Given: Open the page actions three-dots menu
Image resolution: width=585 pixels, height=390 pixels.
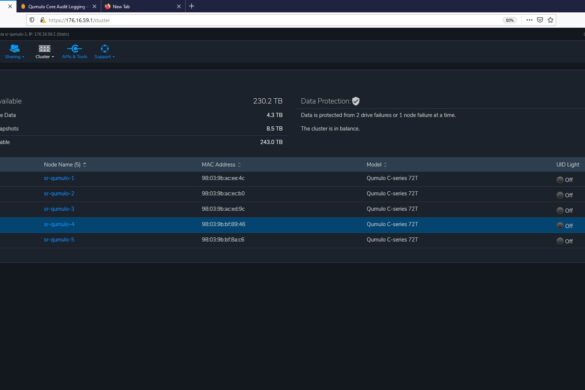Looking at the screenshot, I should click(529, 20).
